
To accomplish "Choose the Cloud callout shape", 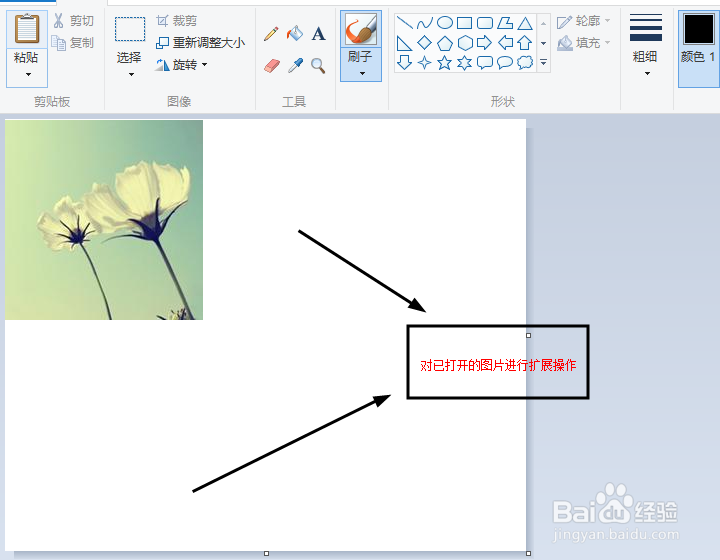I will click(525, 62).
